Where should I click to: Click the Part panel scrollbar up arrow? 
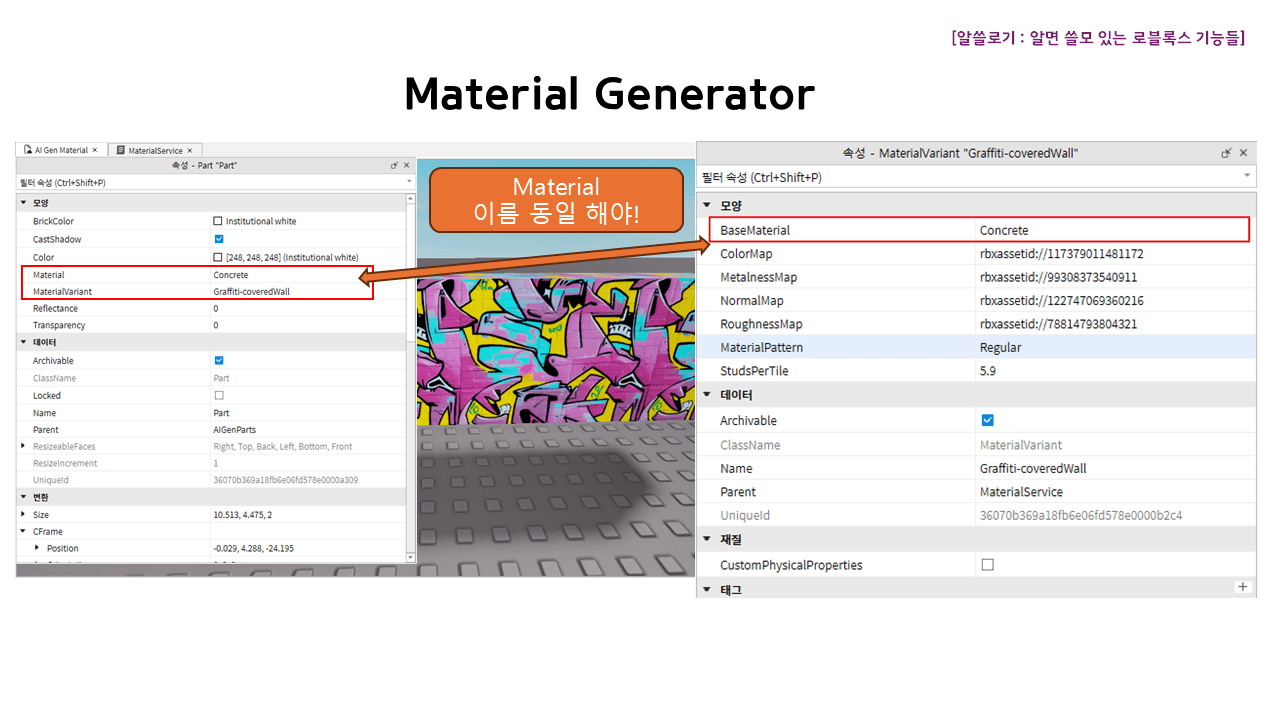point(410,200)
